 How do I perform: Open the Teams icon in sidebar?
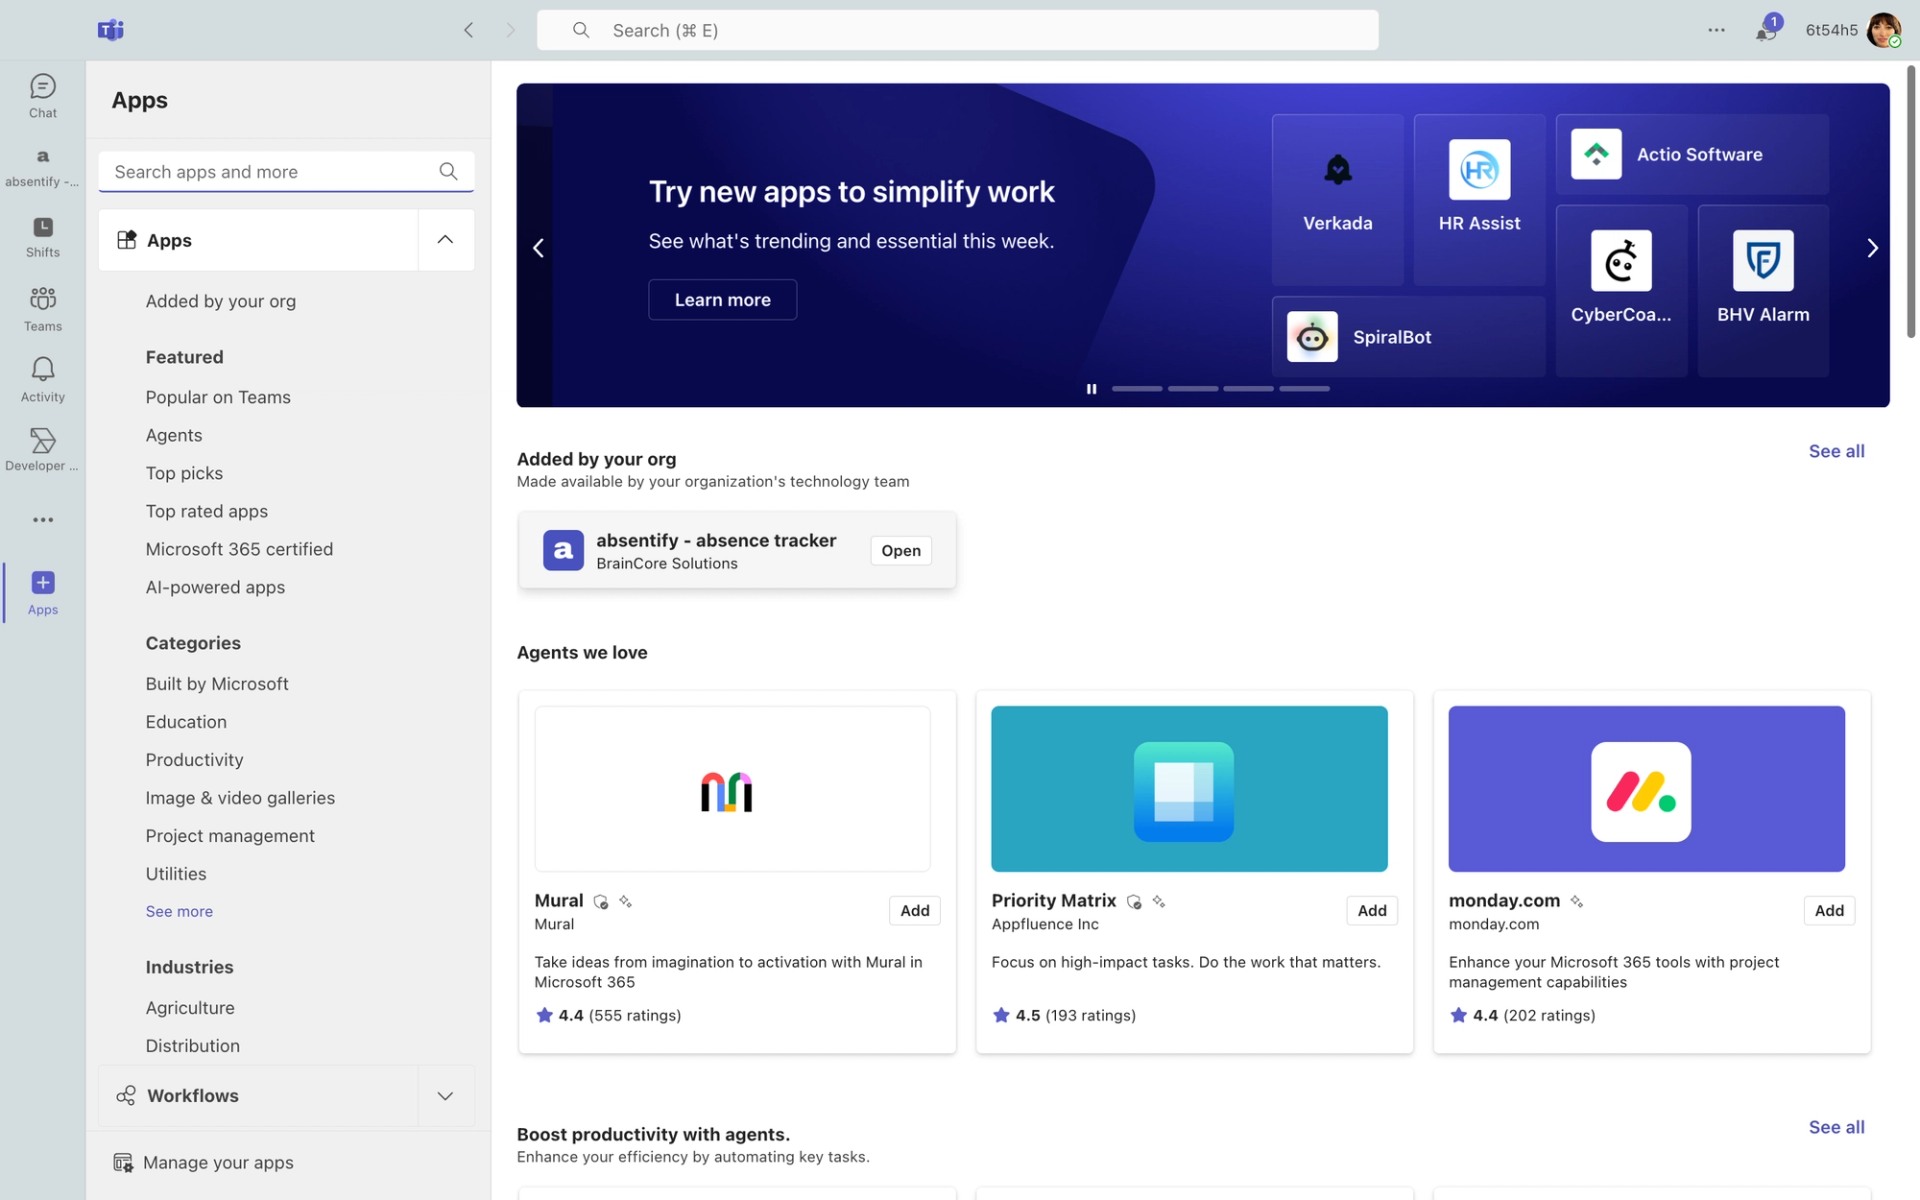[42, 308]
